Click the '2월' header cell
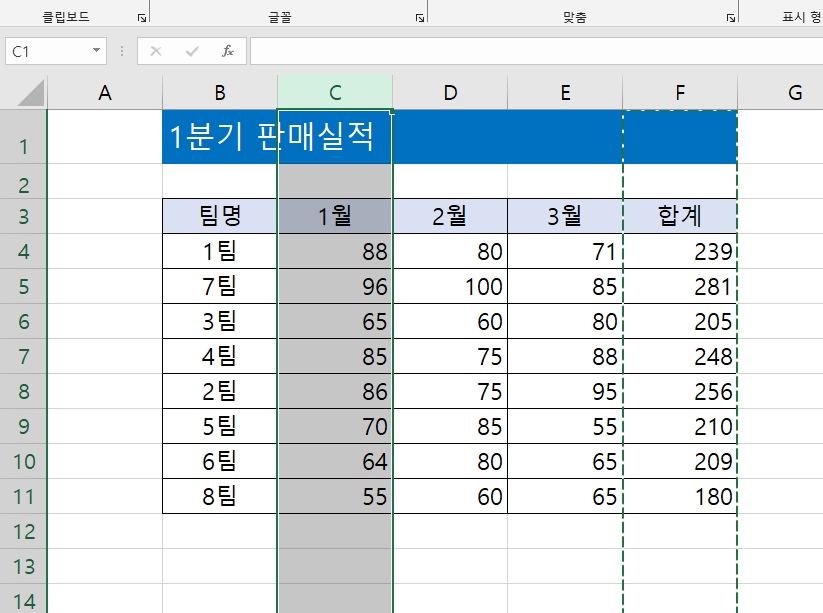This screenshot has width=823, height=613. coord(450,216)
